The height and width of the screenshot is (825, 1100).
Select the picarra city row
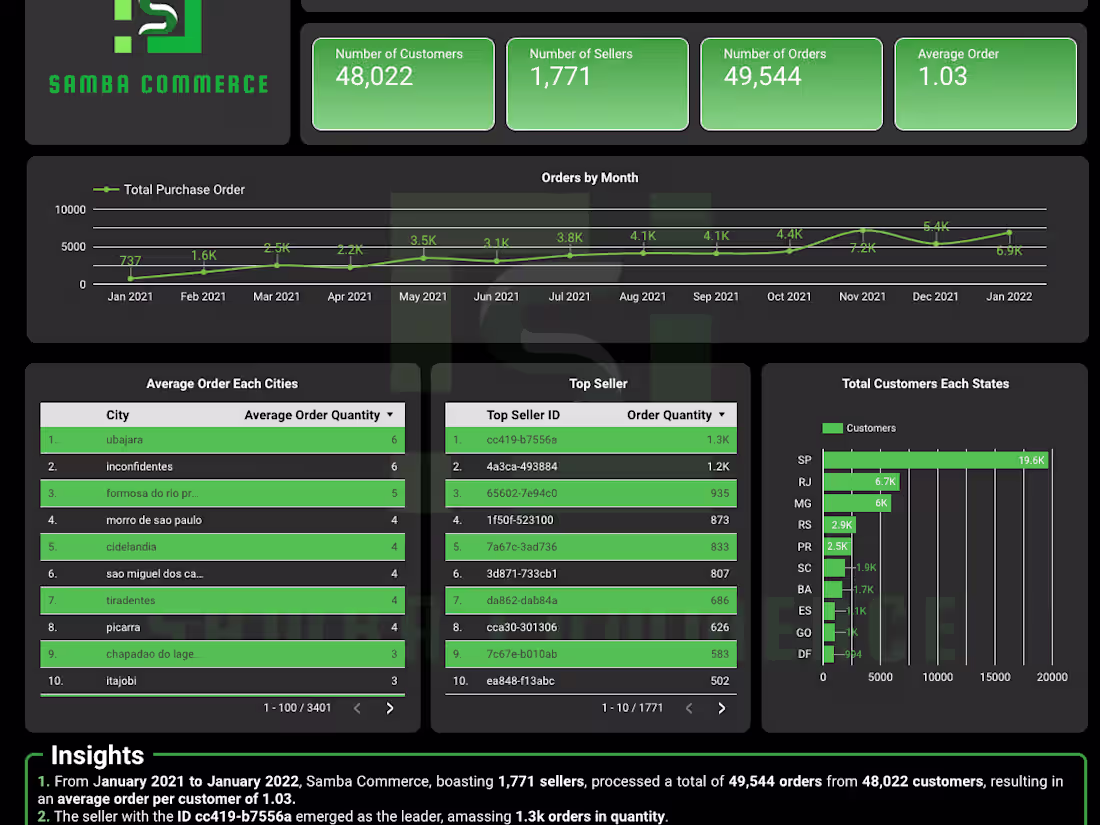pos(222,627)
